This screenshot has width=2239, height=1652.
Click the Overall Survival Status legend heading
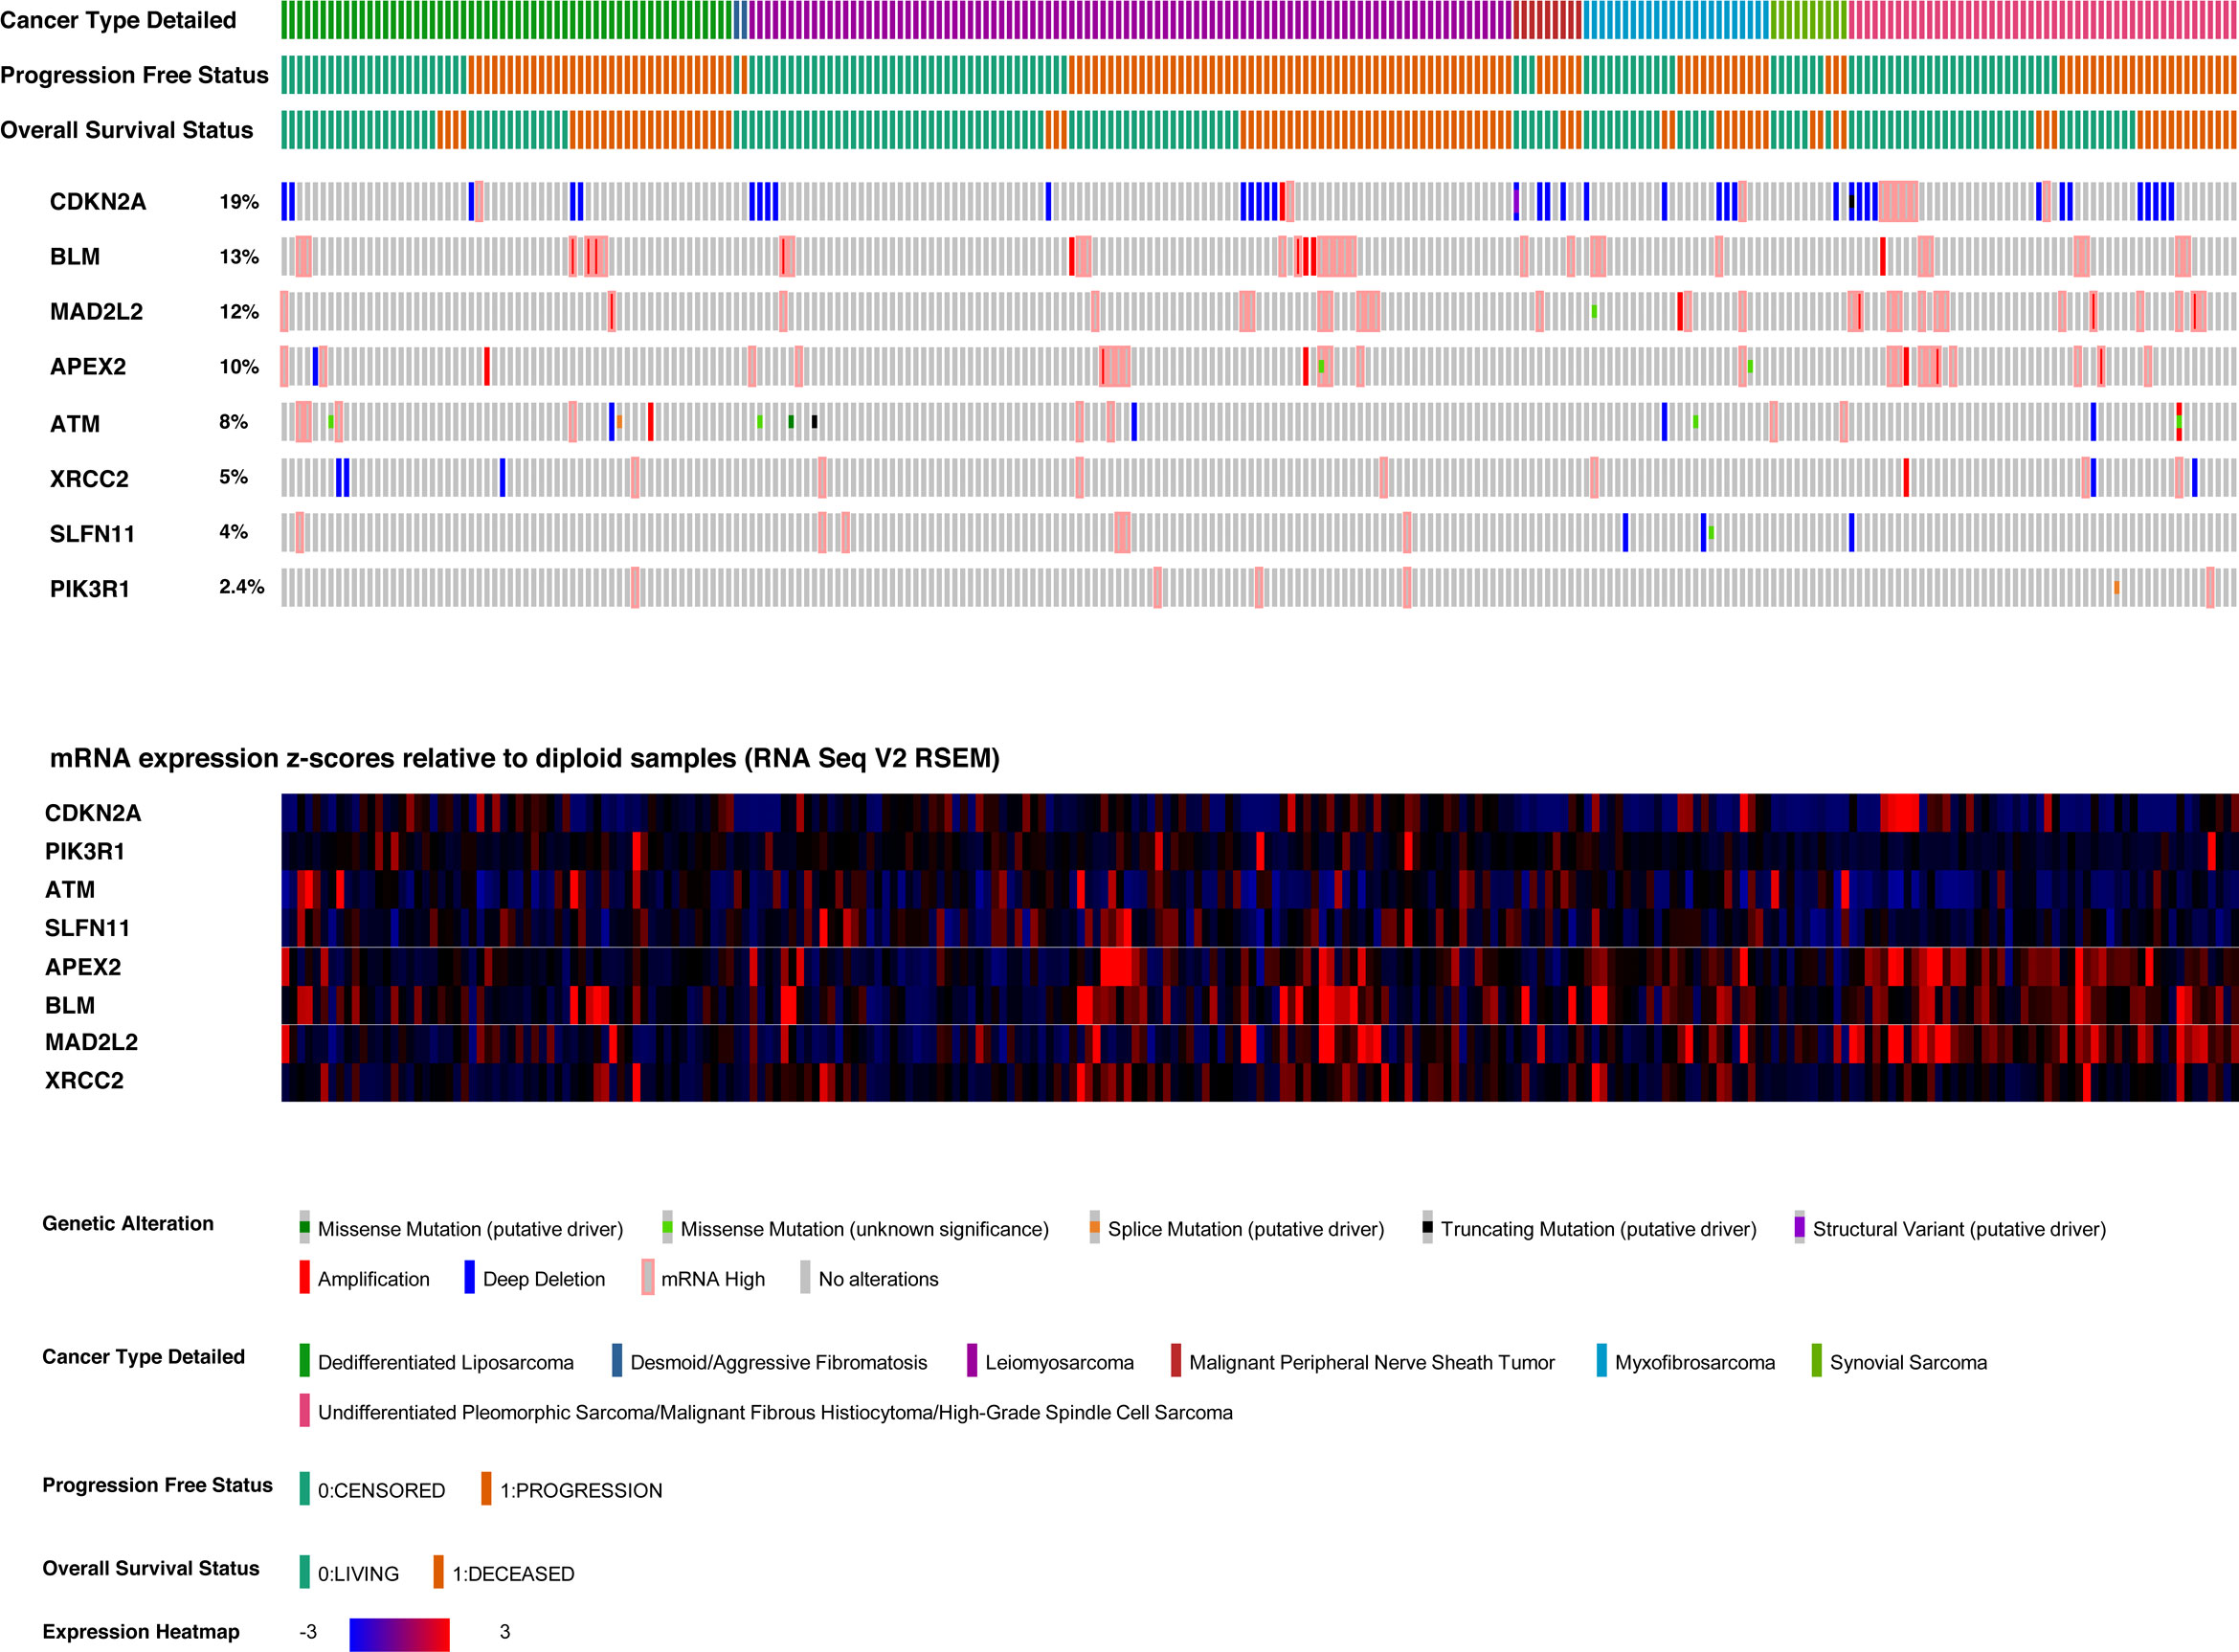click(150, 1568)
